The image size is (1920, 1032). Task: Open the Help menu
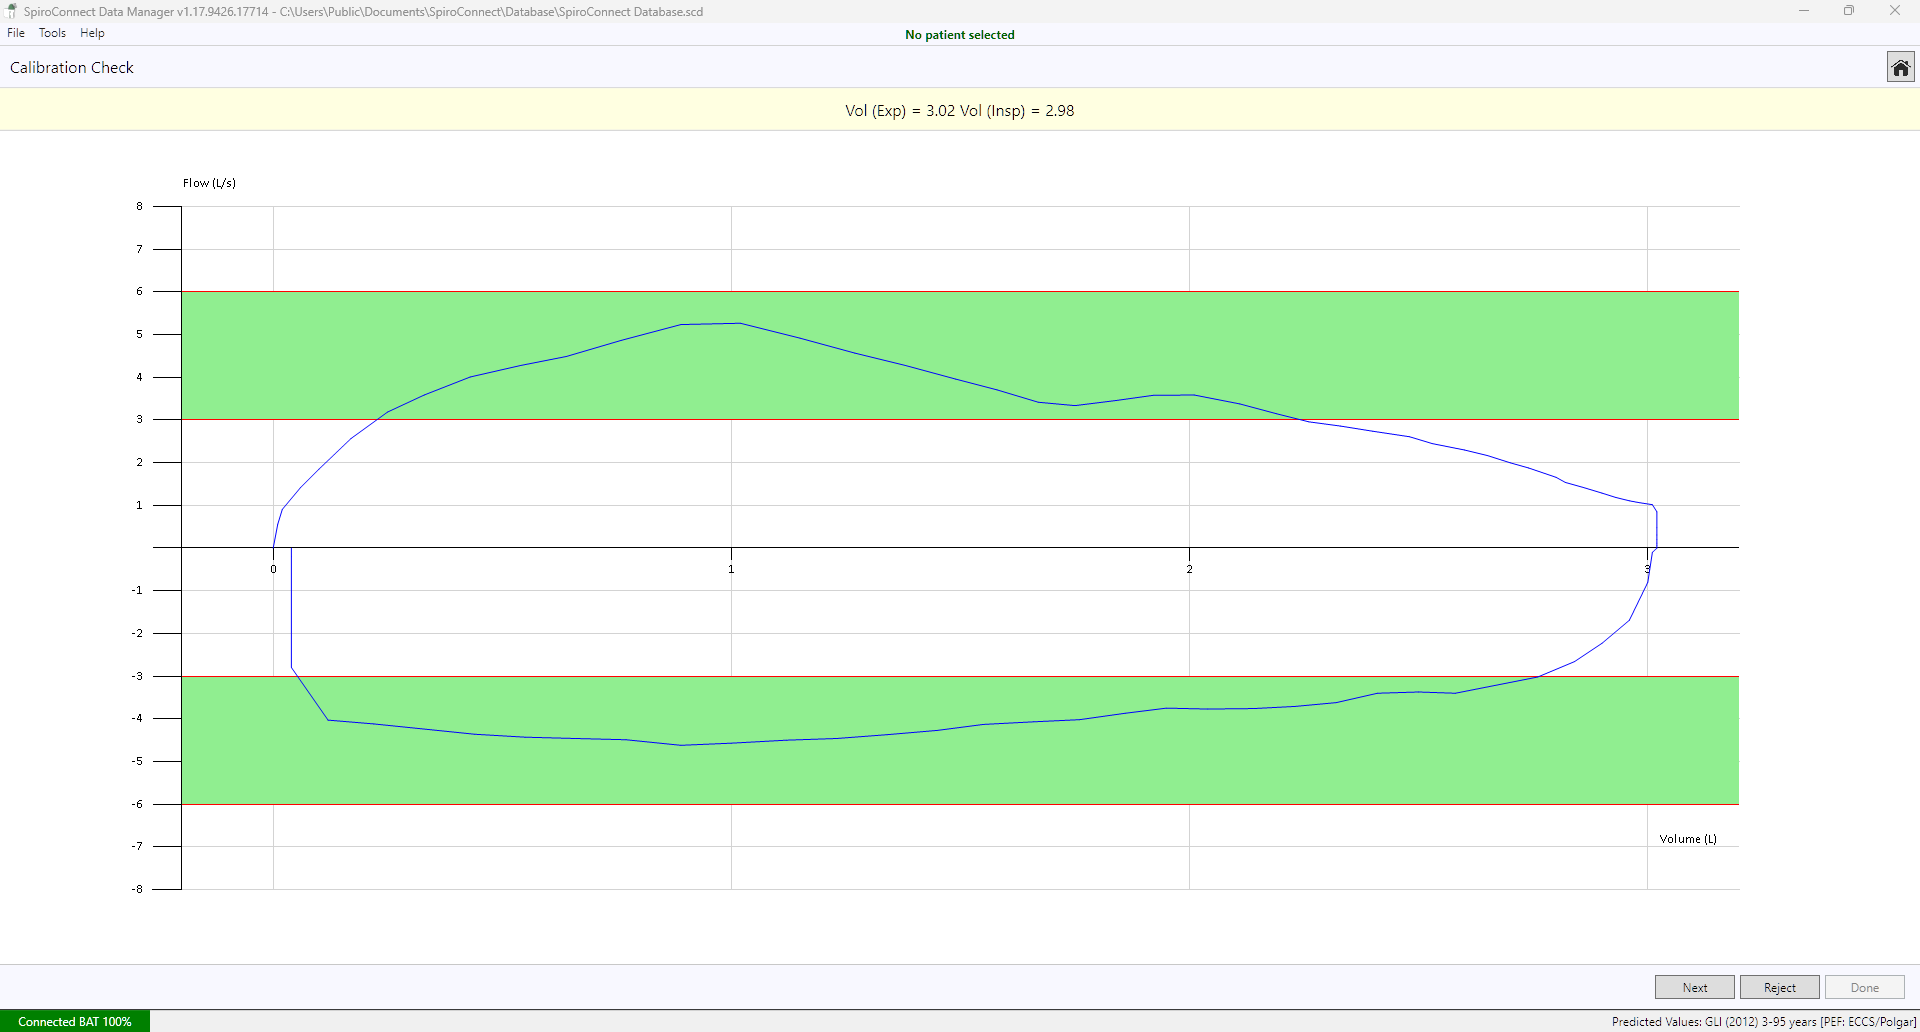click(x=92, y=33)
